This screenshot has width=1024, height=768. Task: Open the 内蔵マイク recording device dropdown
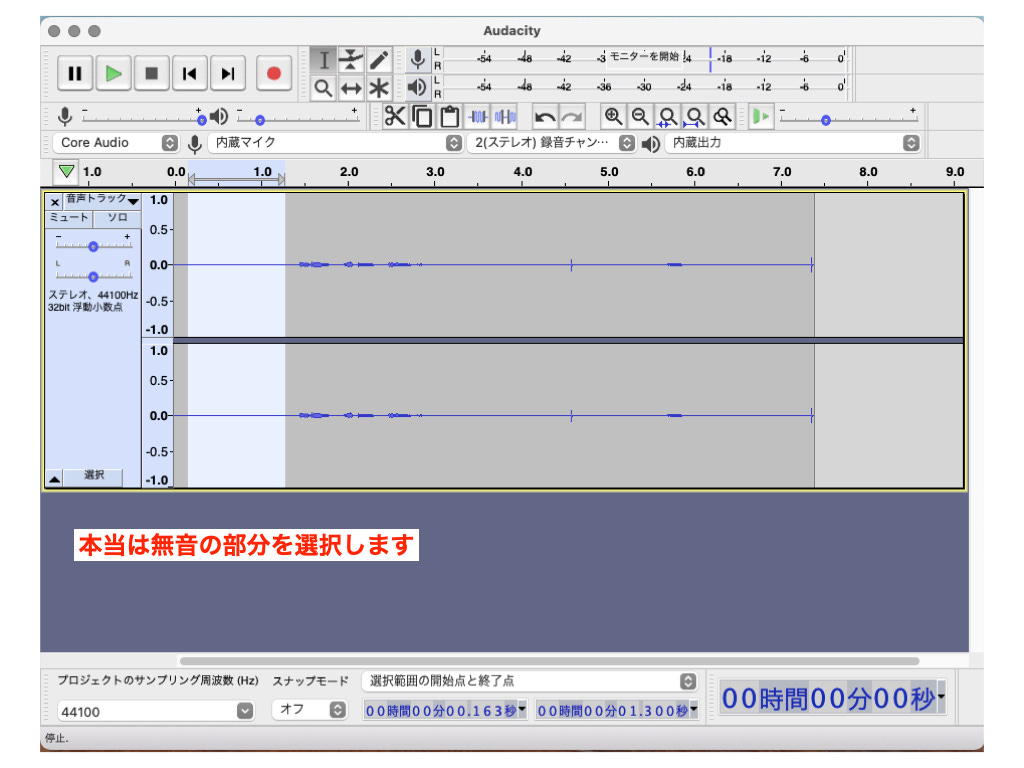coord(336,142)
